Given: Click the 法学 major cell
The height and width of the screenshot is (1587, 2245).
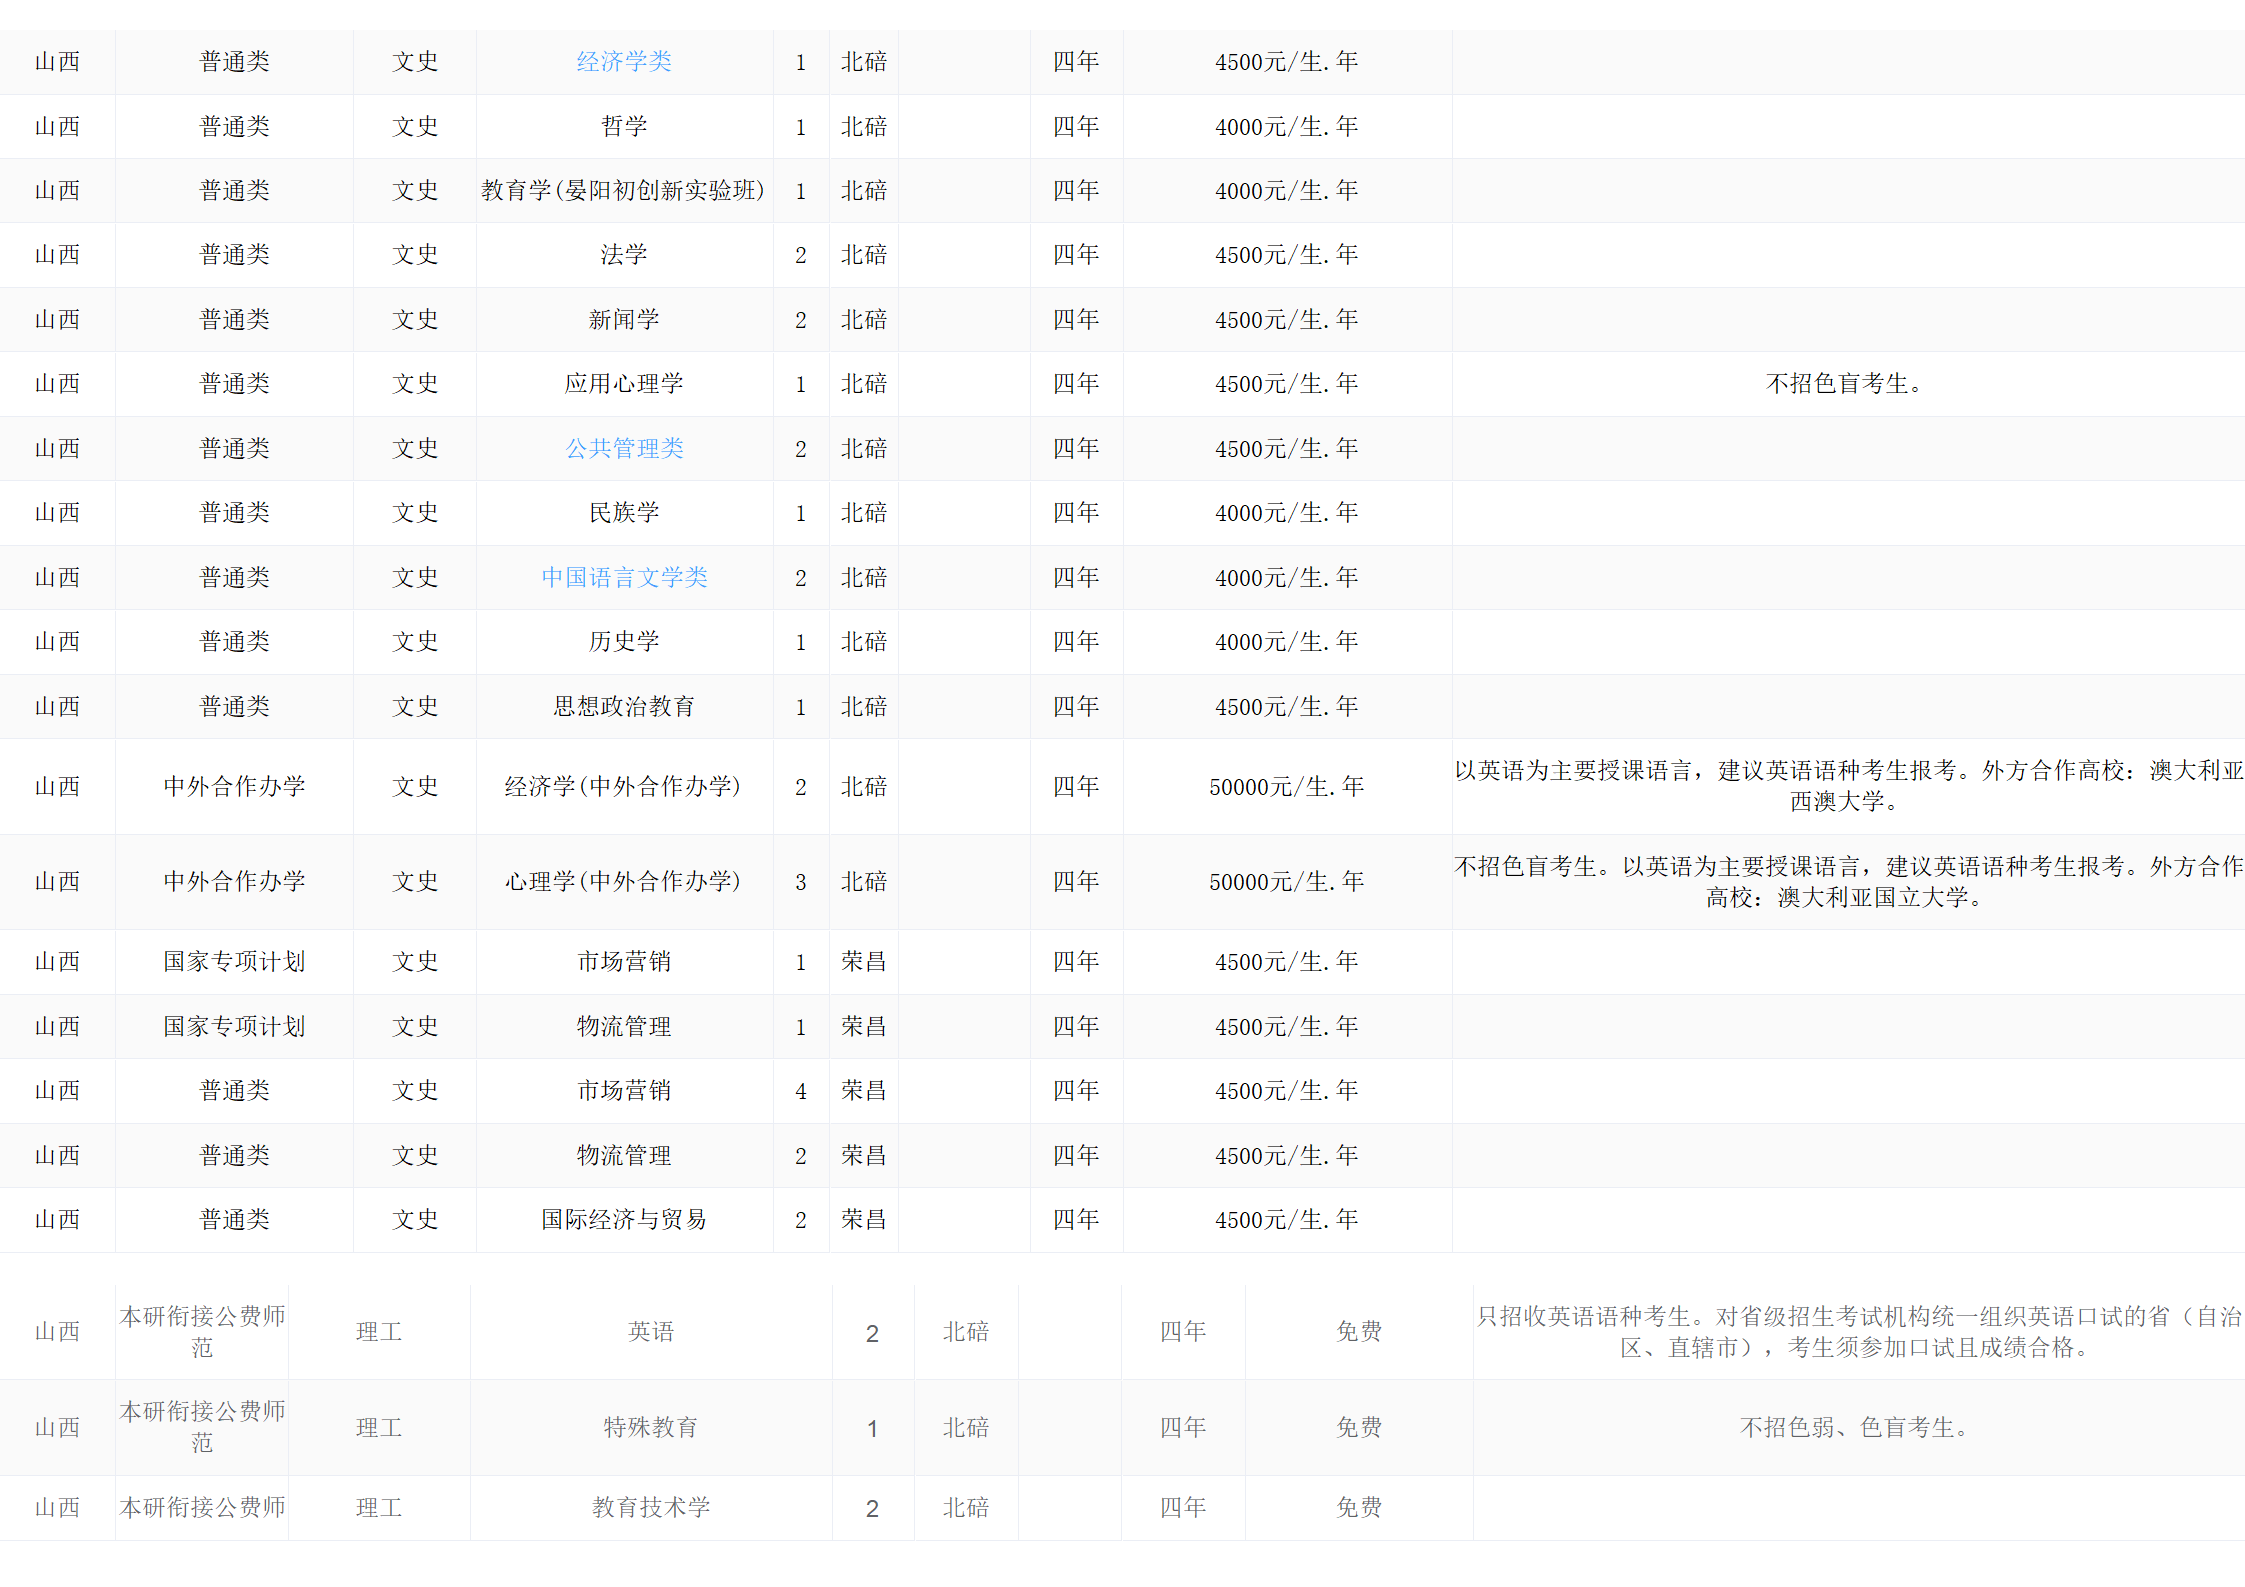Looking at the screenshot, I should pos(624,255).
